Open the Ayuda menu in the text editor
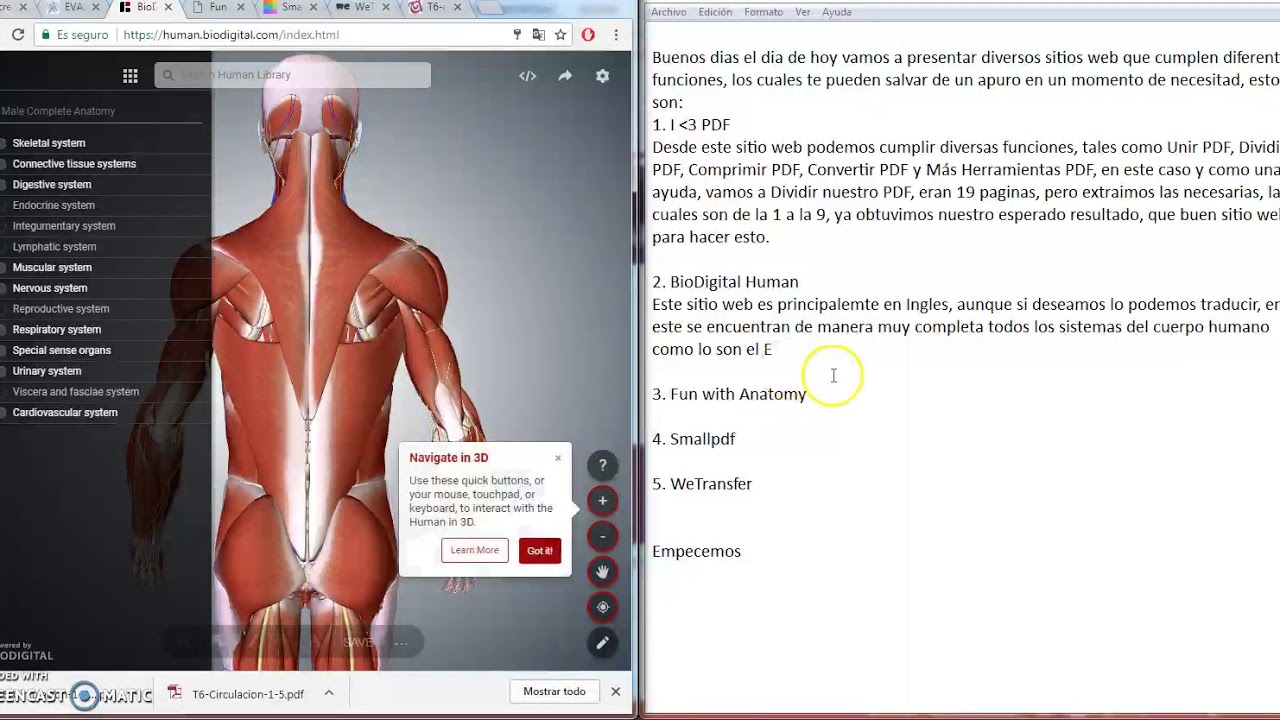Image resolution: width=1280 pixels, height=720 pixels. click(x=837, y=12)
